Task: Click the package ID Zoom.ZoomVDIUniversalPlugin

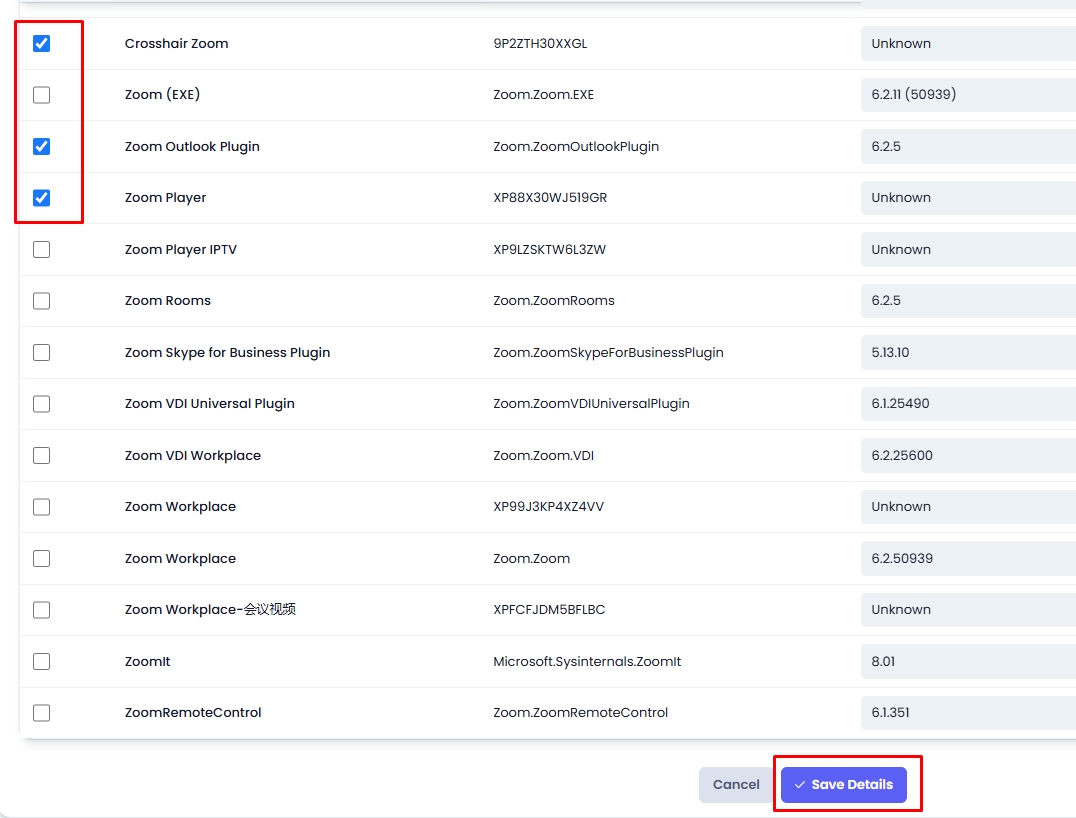Action: 592,404
